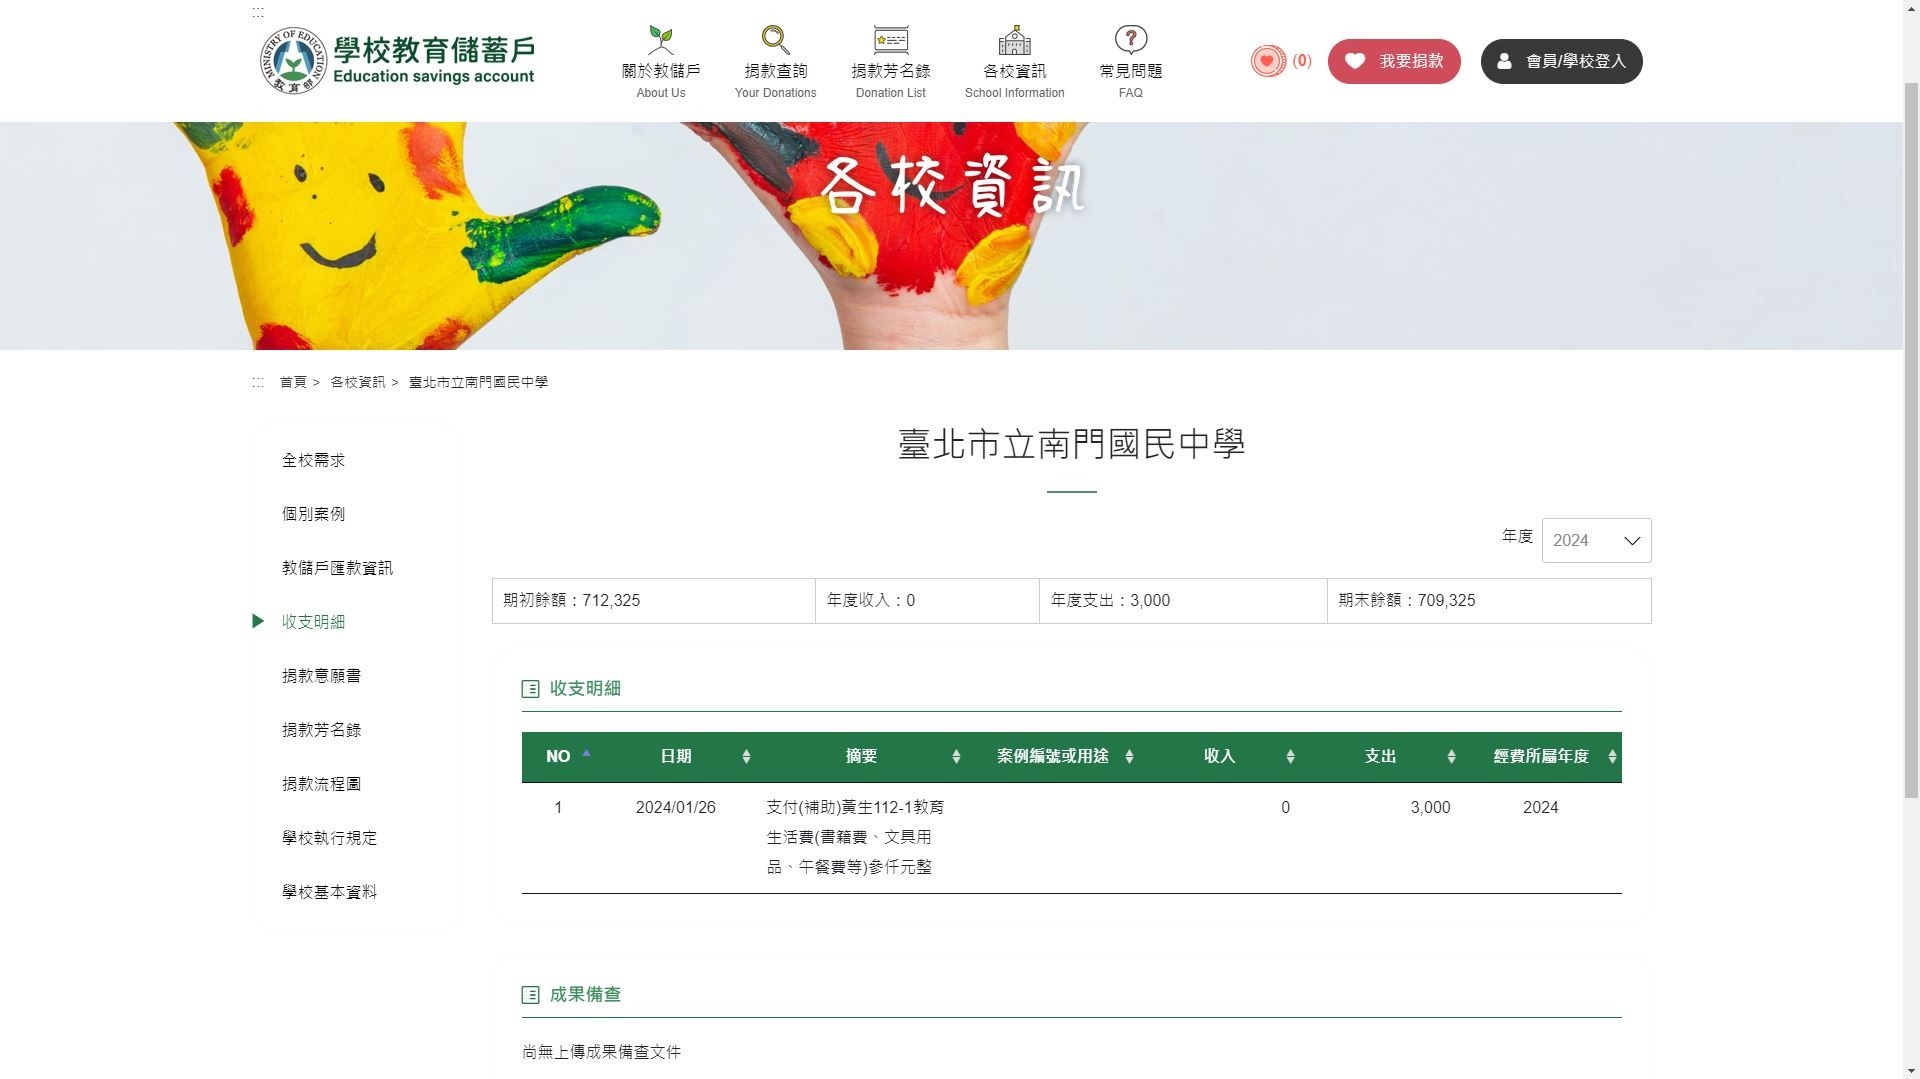Open 捐款意願書 in the sidebar

pyautogui.click(x=321, y=676)
